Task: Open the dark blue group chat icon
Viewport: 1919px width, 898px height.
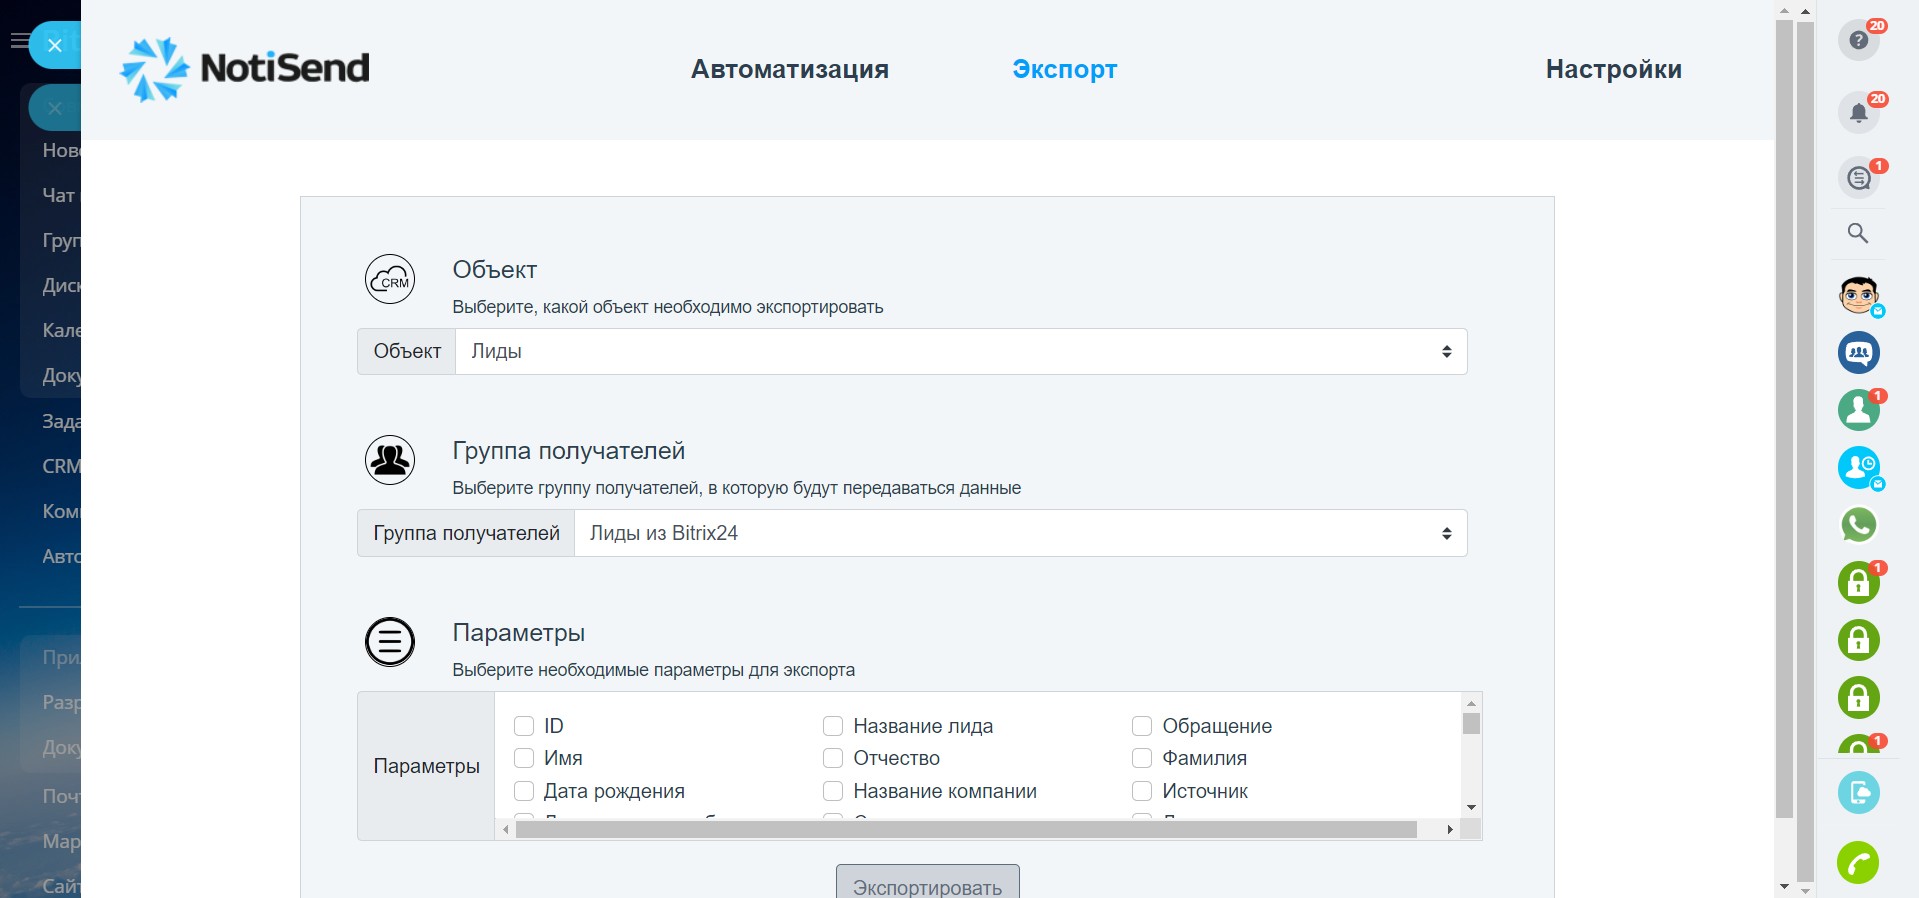Action: point(1858,353)
